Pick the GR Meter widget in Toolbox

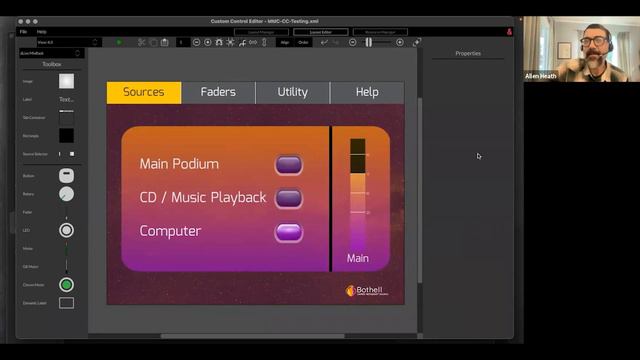(67, 267)
